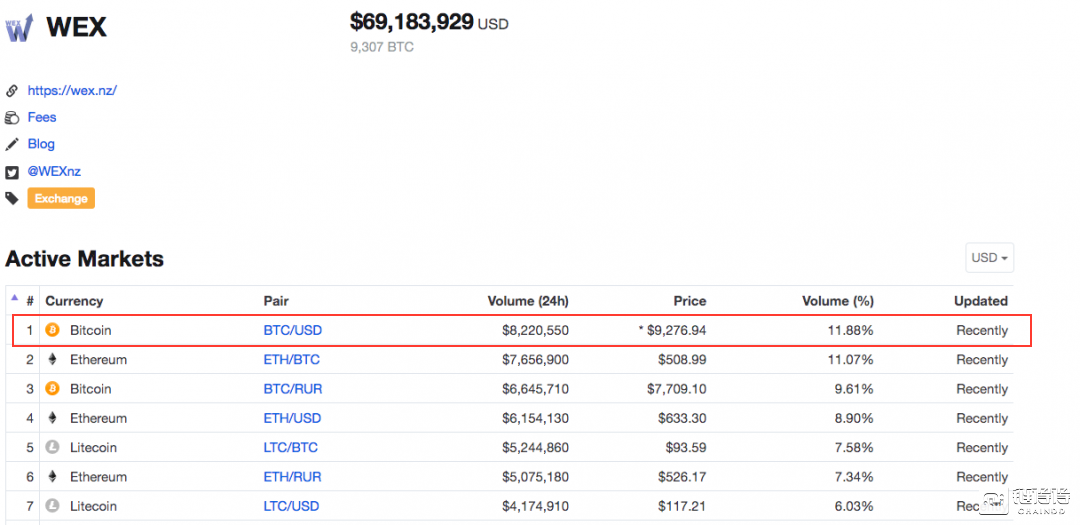Open the BTC/USD pair link
The image size is (1080, 525).
coord(293,330)
